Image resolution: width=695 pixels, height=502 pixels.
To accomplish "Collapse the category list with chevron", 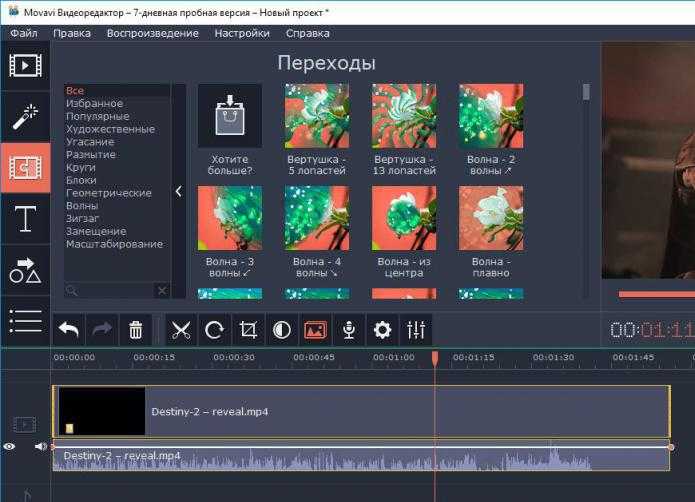I will pos(179,191).
